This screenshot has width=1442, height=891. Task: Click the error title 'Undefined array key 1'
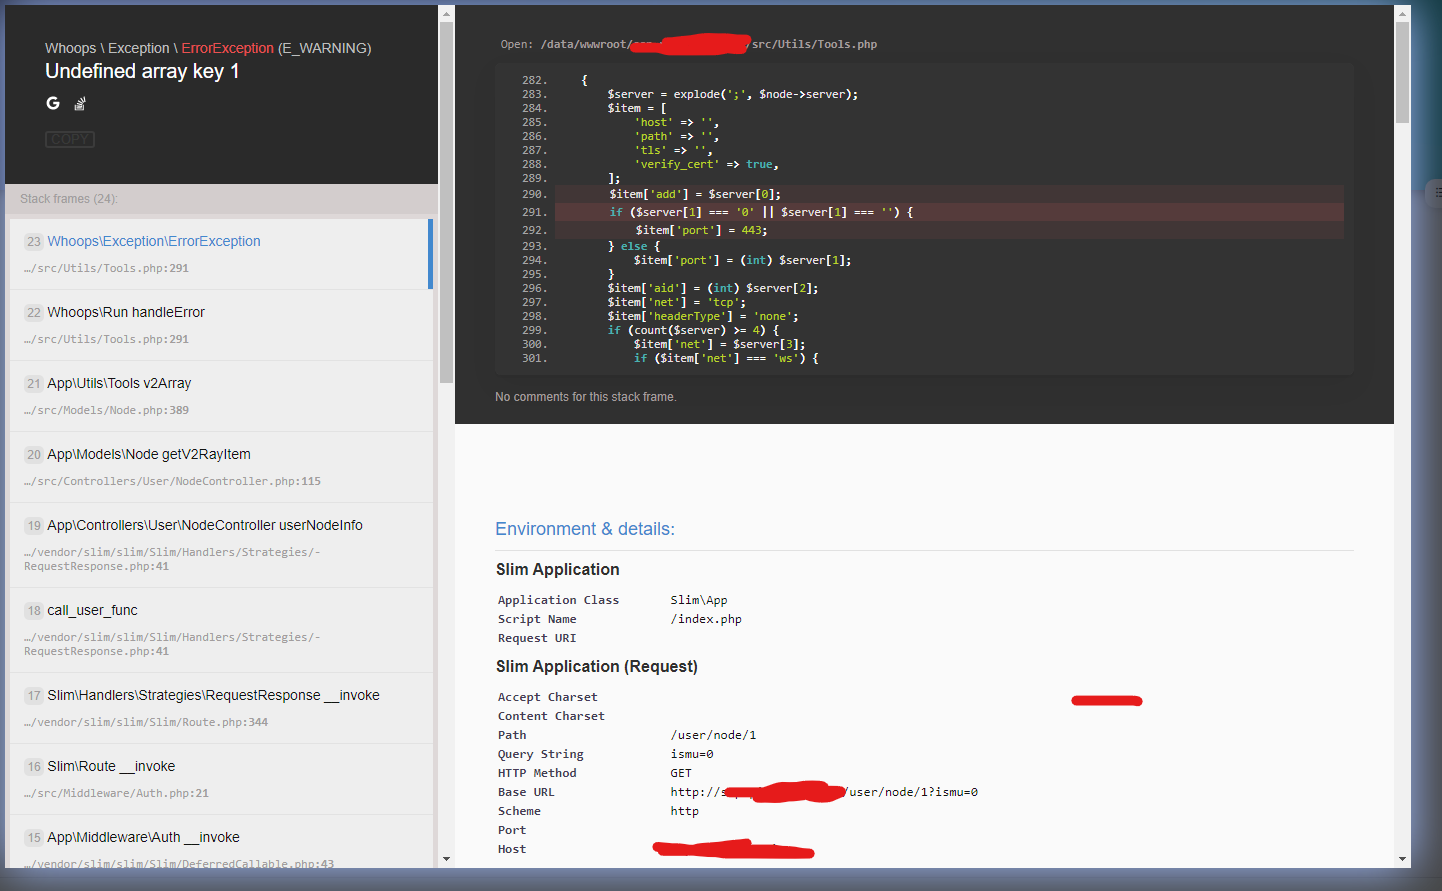tap(143, 71)
